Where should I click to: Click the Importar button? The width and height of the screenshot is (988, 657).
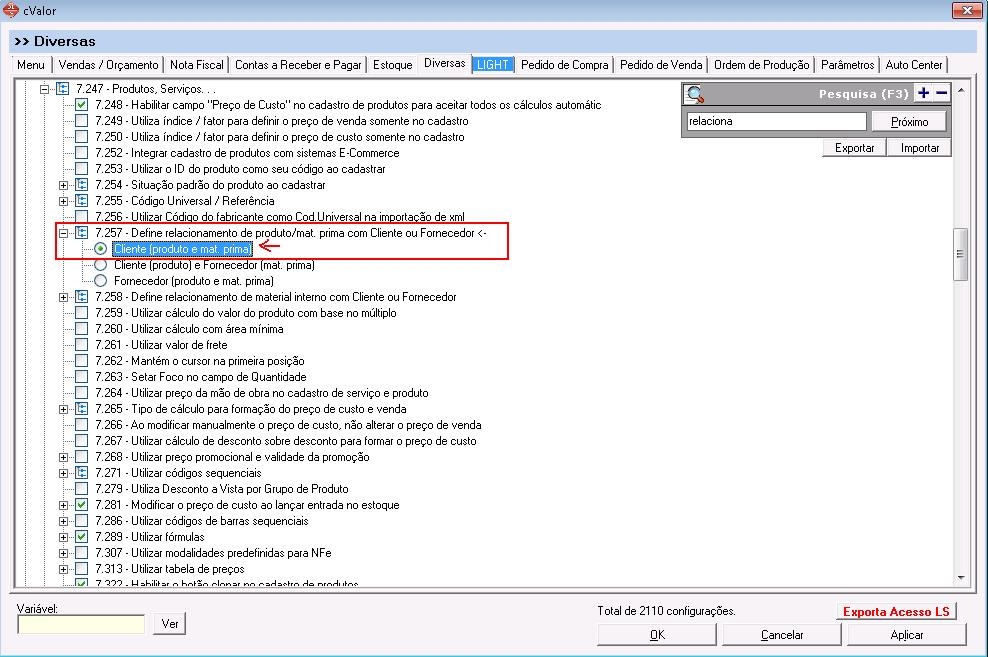(x=919, y=148)
